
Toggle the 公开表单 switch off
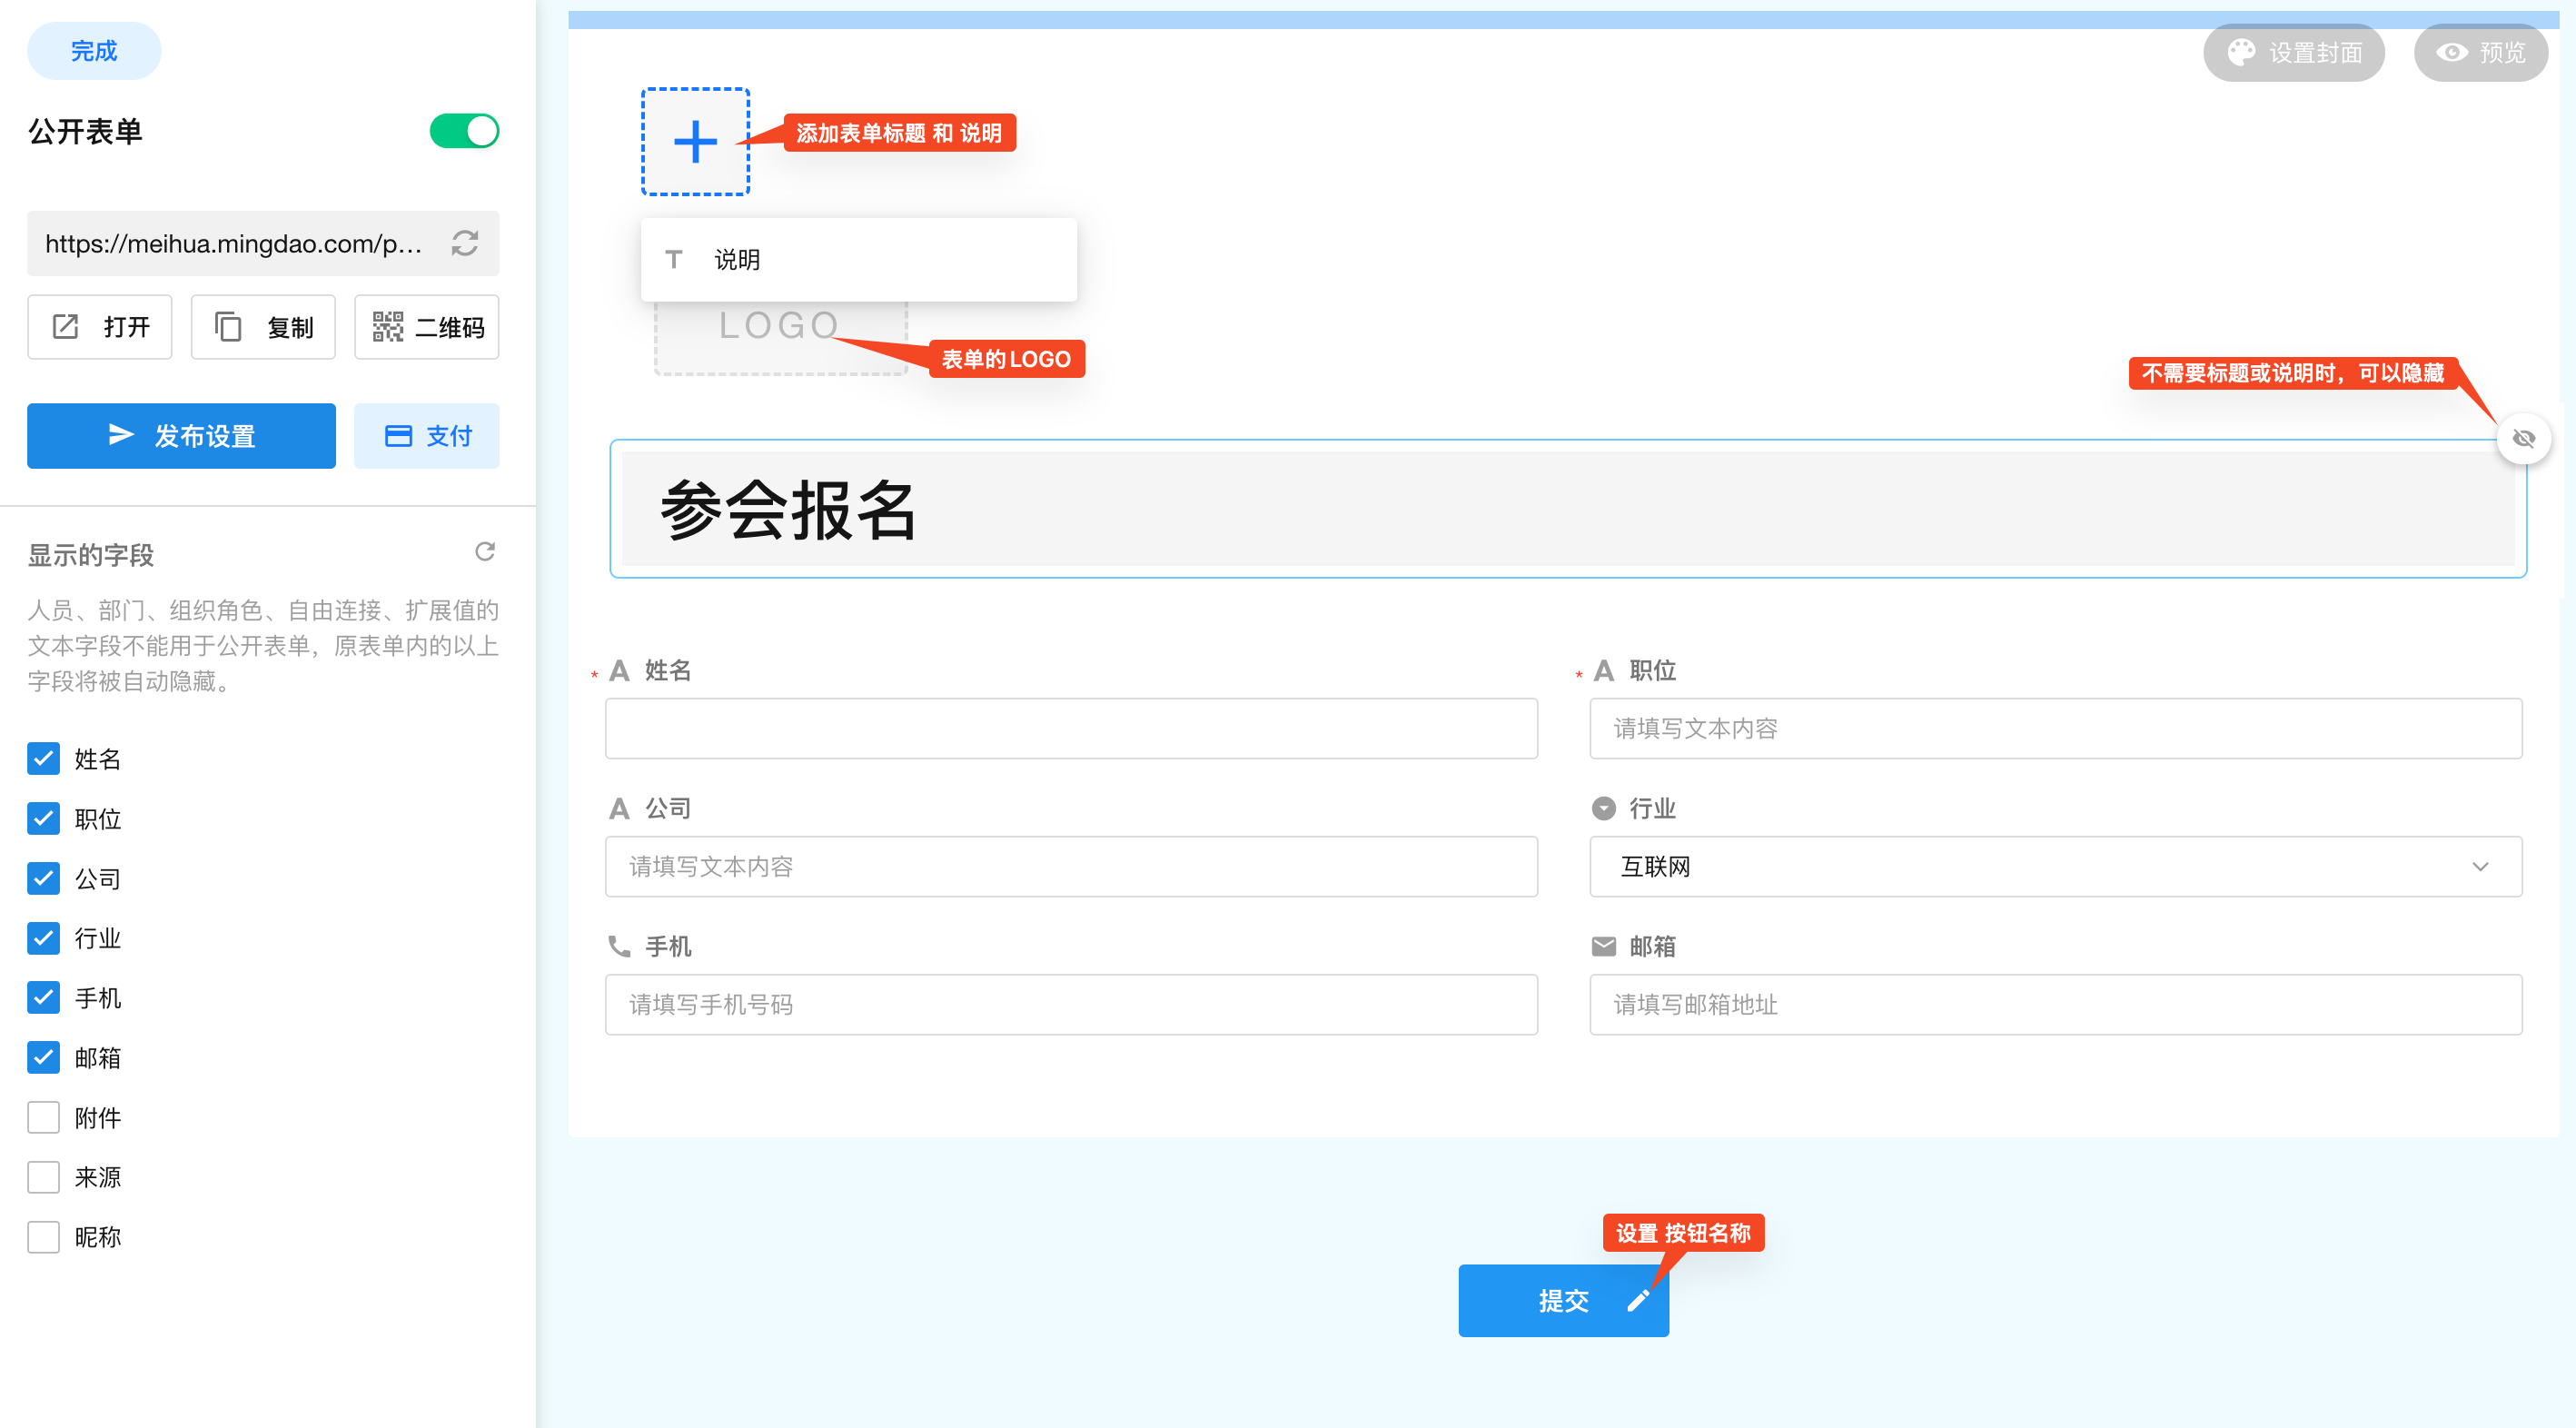click(x=464, y=131)
